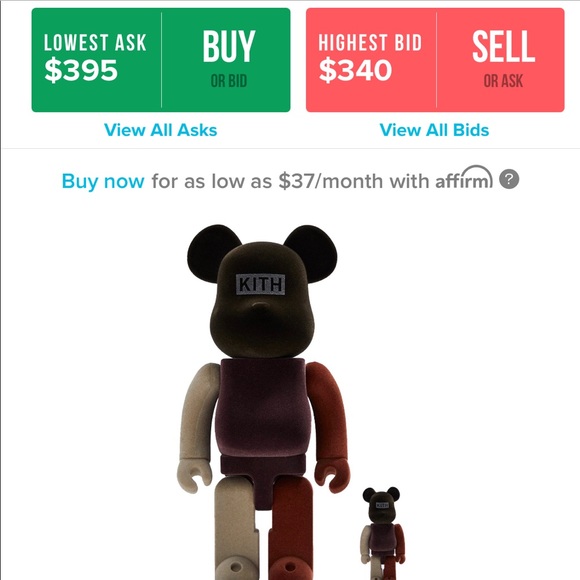The image size is (580, 580).
Task: Tap the green BUY button
Action: click(x=229, y=46)
